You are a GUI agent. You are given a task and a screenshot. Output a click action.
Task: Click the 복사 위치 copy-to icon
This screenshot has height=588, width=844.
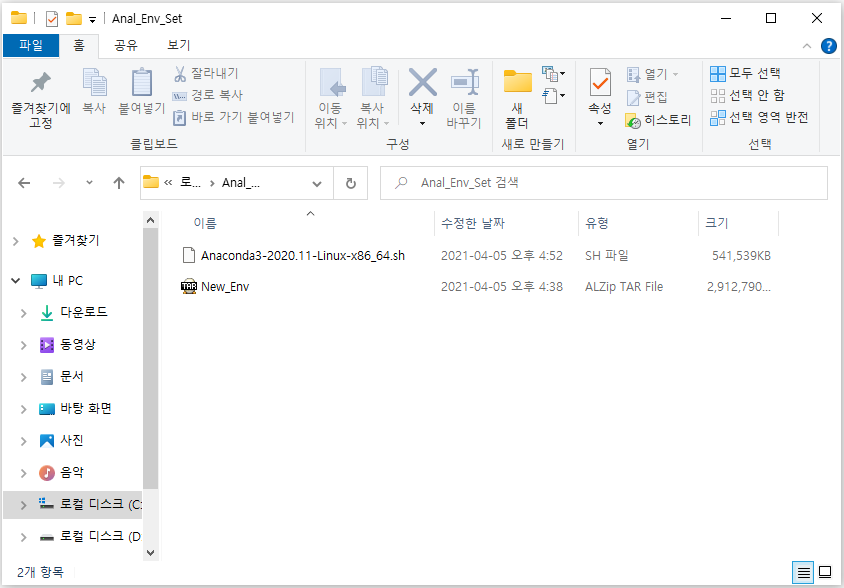coord(372,100)
